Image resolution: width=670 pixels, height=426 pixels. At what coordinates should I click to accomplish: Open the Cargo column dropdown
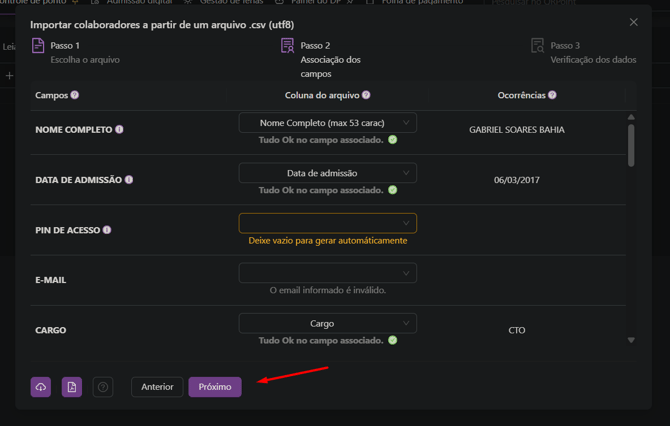click(328, 323)
